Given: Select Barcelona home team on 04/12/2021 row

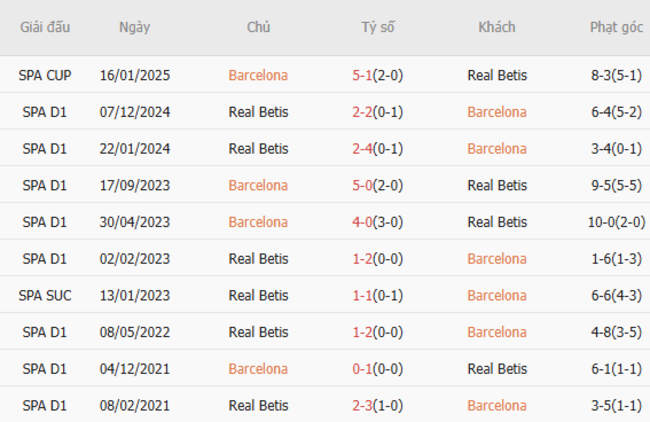Looking at the screenshot, I should click(x=258, y=369).
